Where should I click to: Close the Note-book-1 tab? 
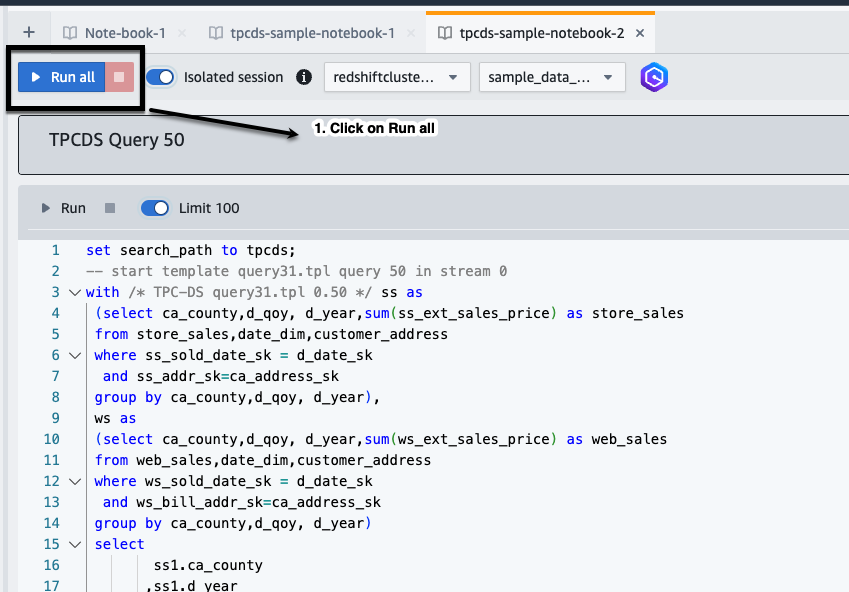182,33
